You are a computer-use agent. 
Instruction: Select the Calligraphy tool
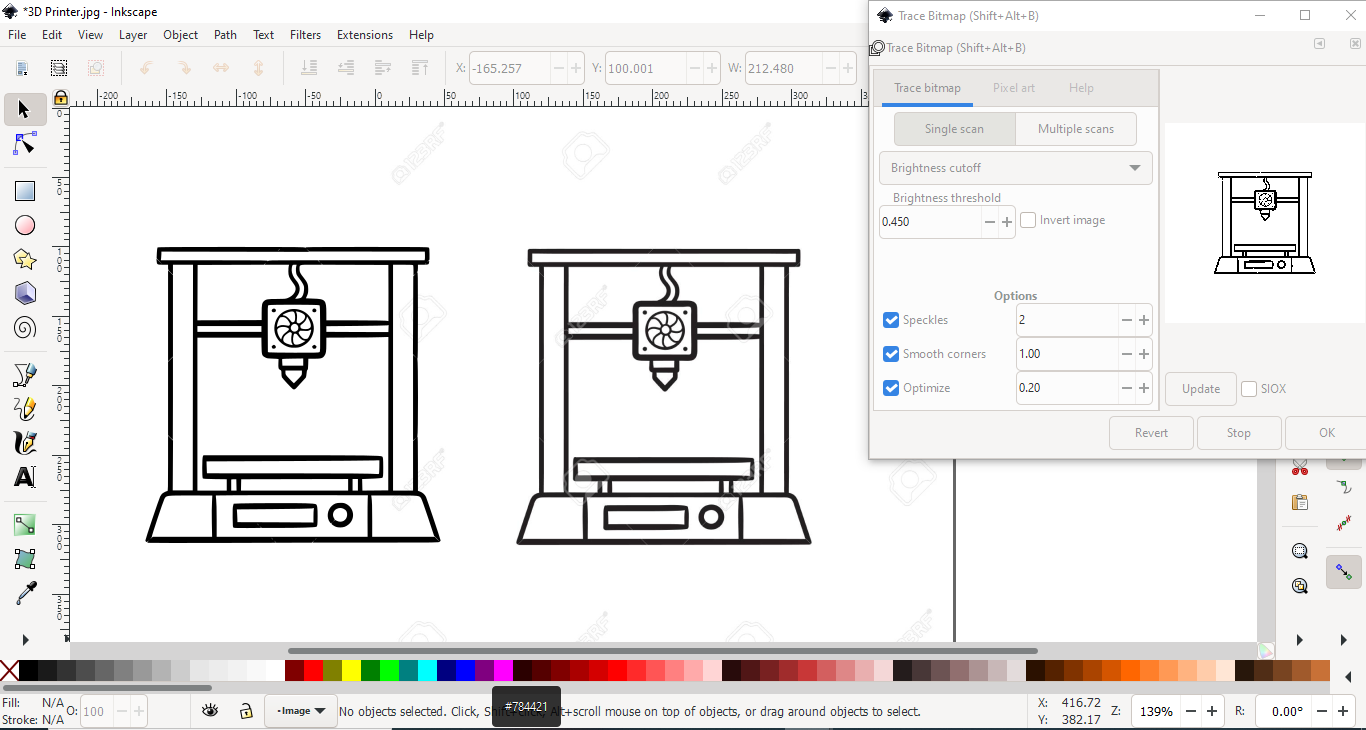coord(23,443)
